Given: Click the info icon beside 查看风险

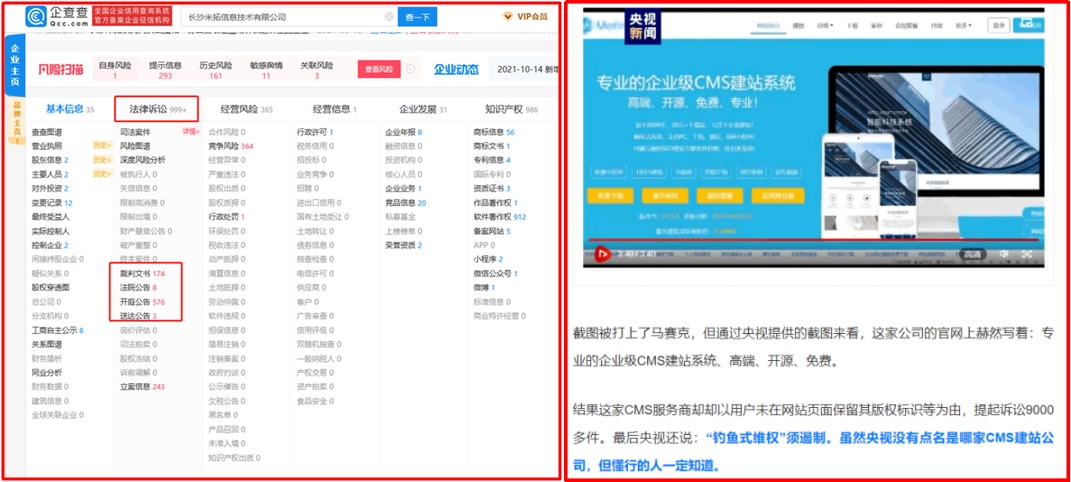Looking at the screenshot, I should point(411,69).
